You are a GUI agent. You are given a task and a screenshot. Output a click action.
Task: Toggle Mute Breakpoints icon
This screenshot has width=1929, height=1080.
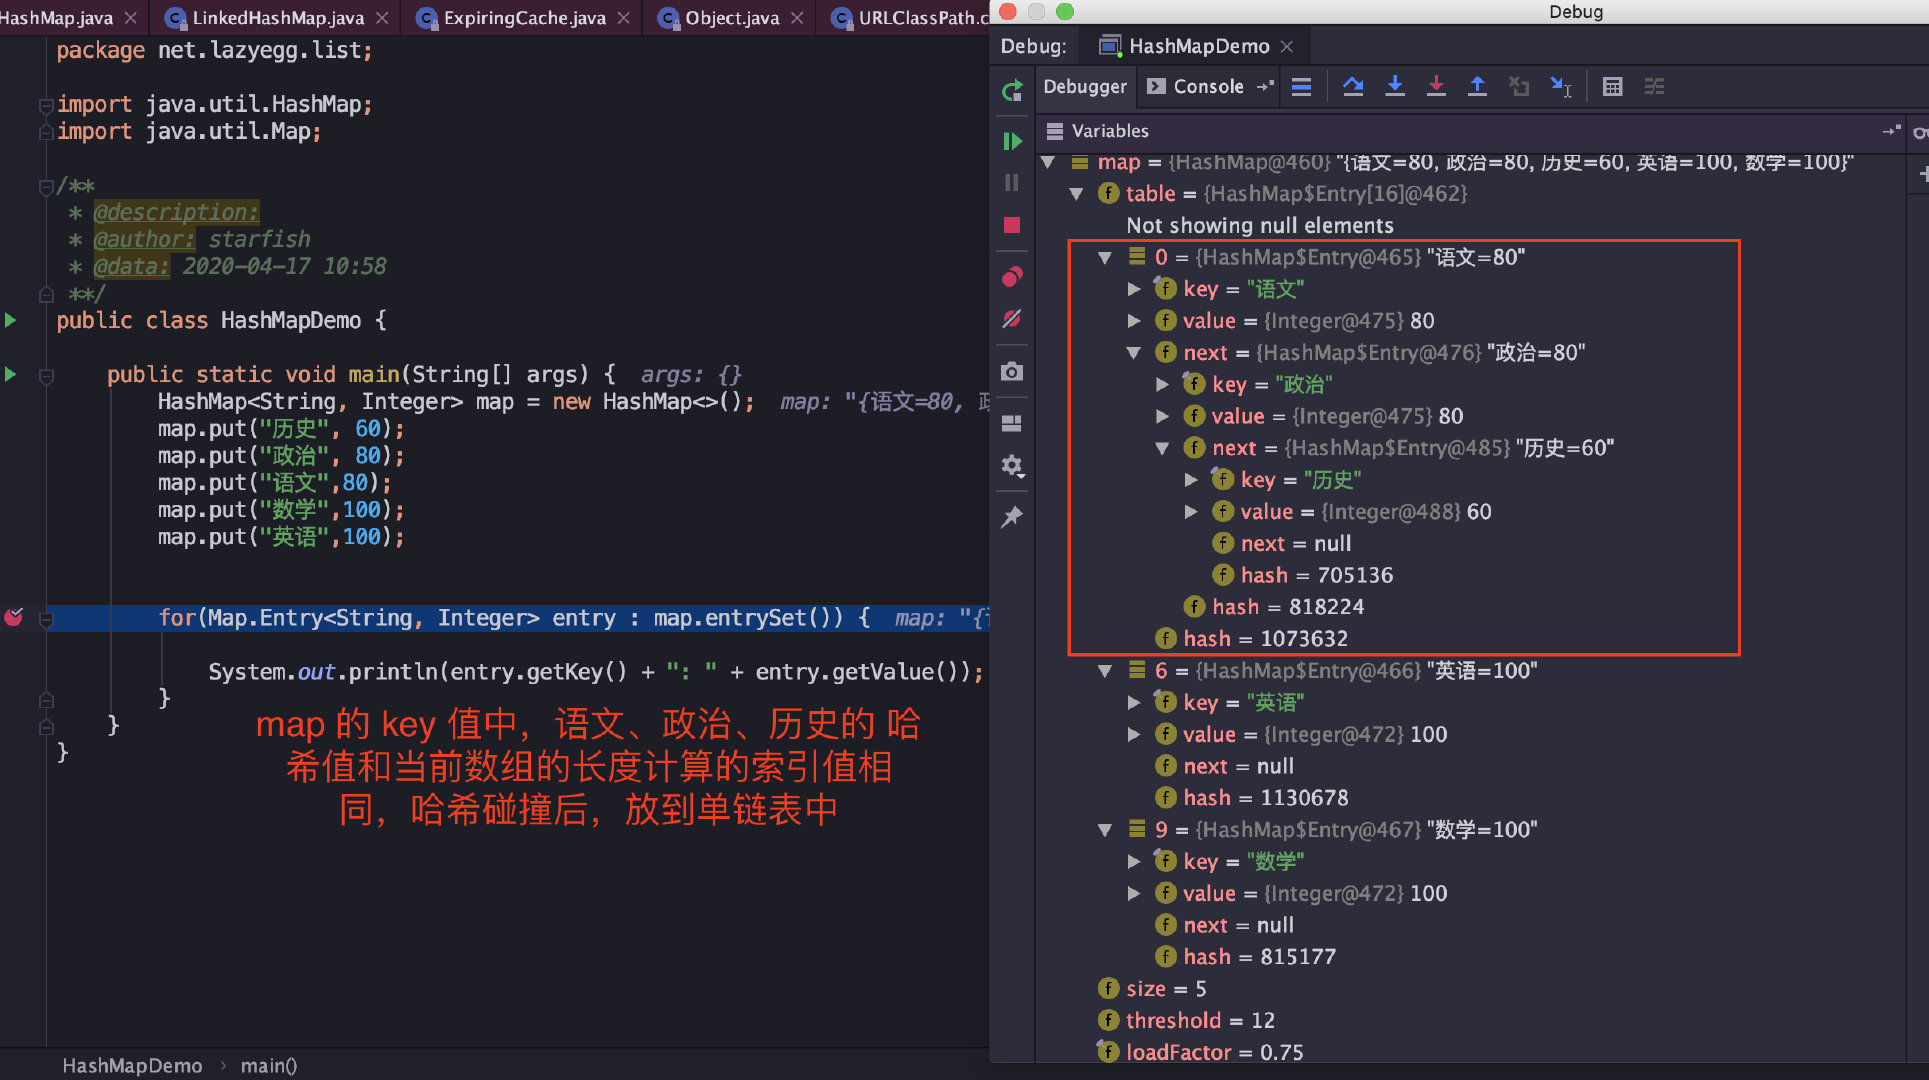[x=1012, y=319]
